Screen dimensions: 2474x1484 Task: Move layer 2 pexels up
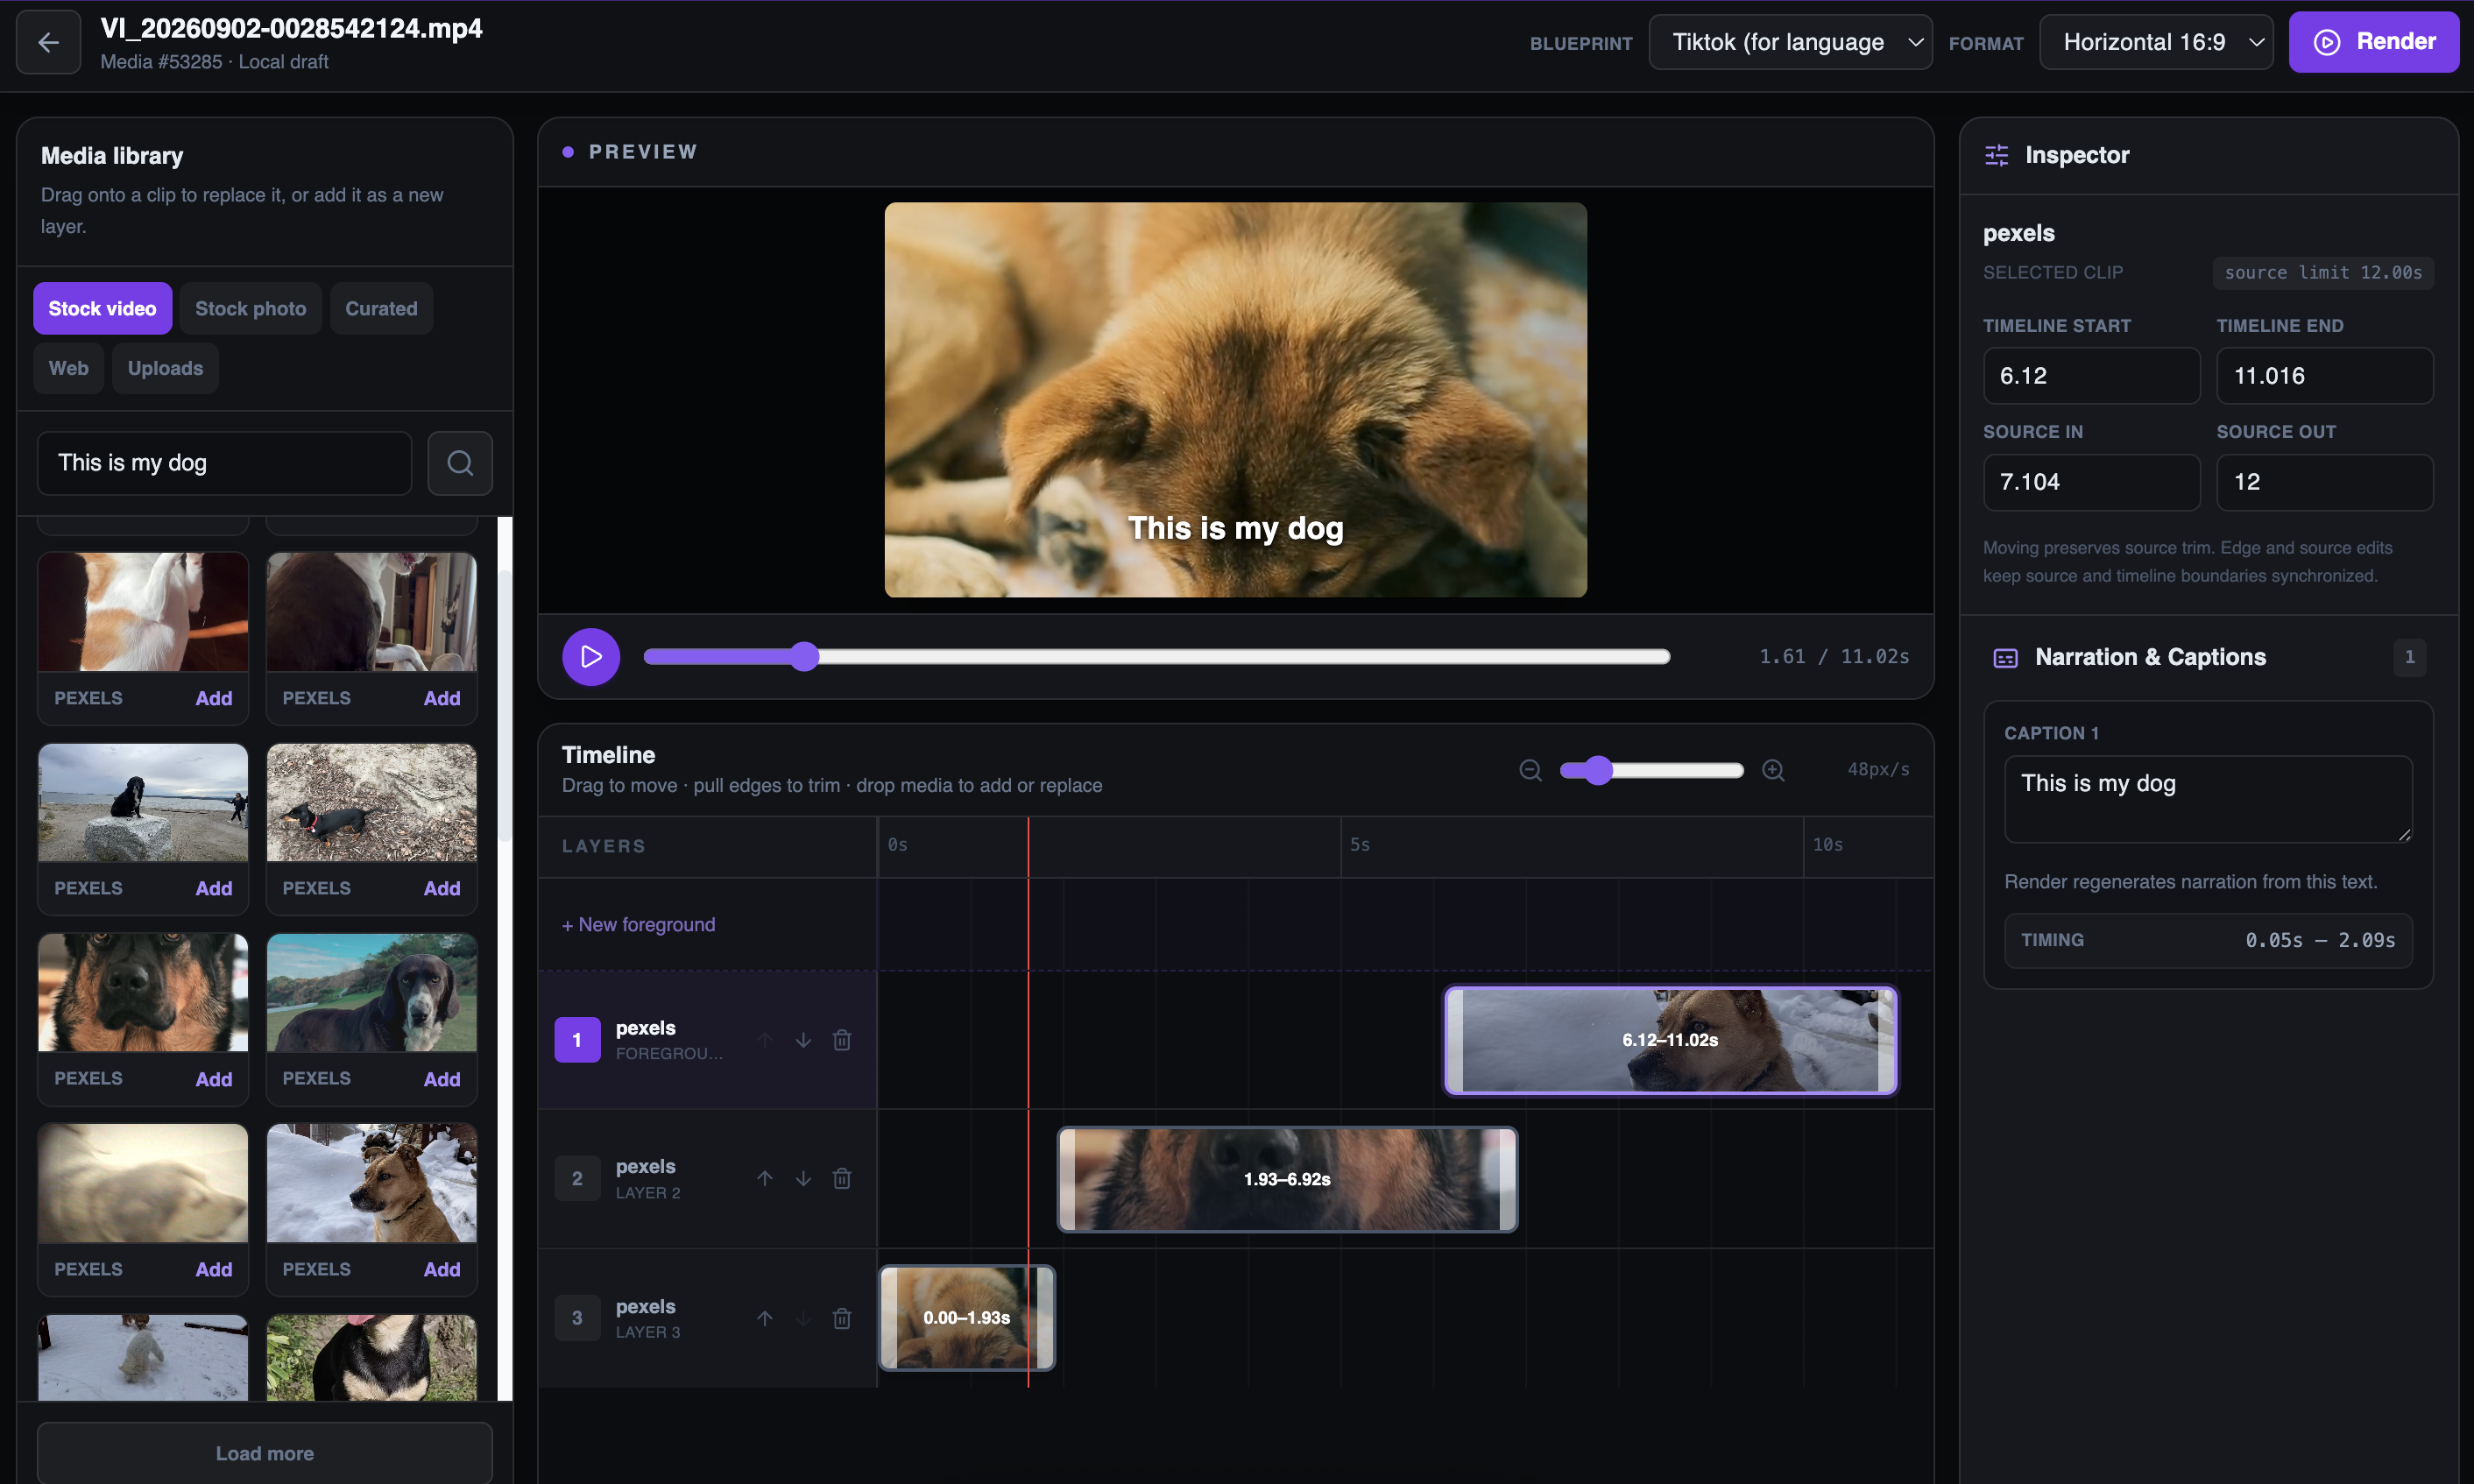[765, 1179]
